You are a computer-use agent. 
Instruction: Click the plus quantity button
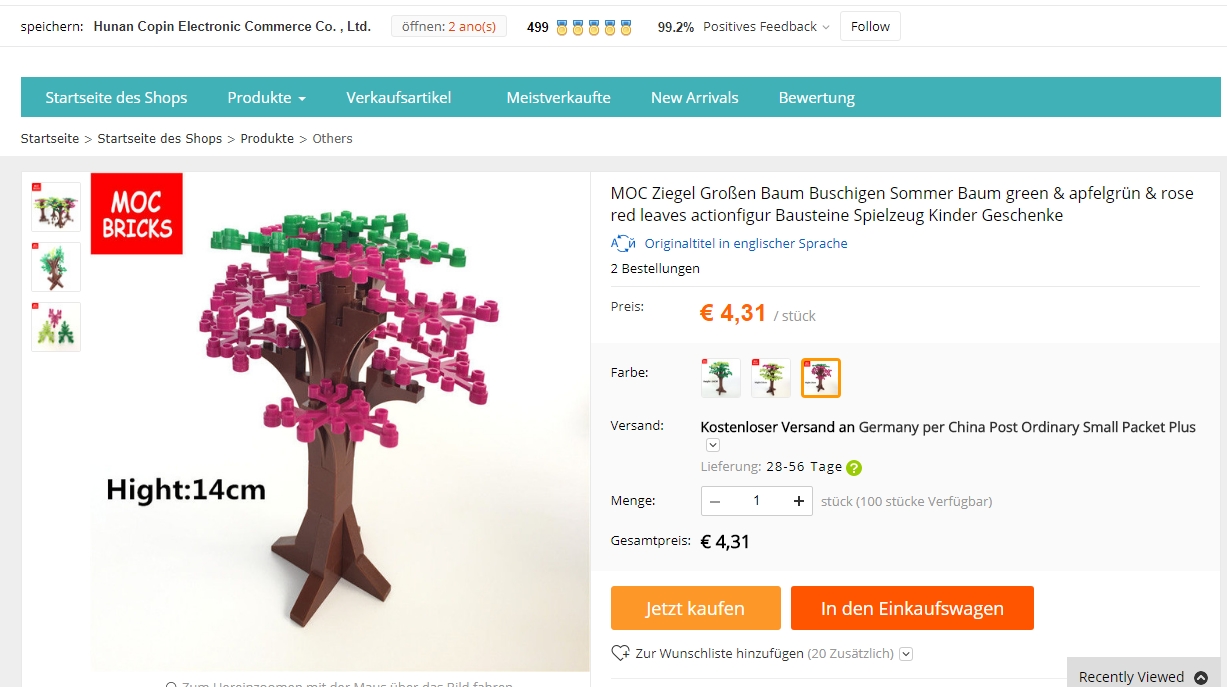(798, 501)
